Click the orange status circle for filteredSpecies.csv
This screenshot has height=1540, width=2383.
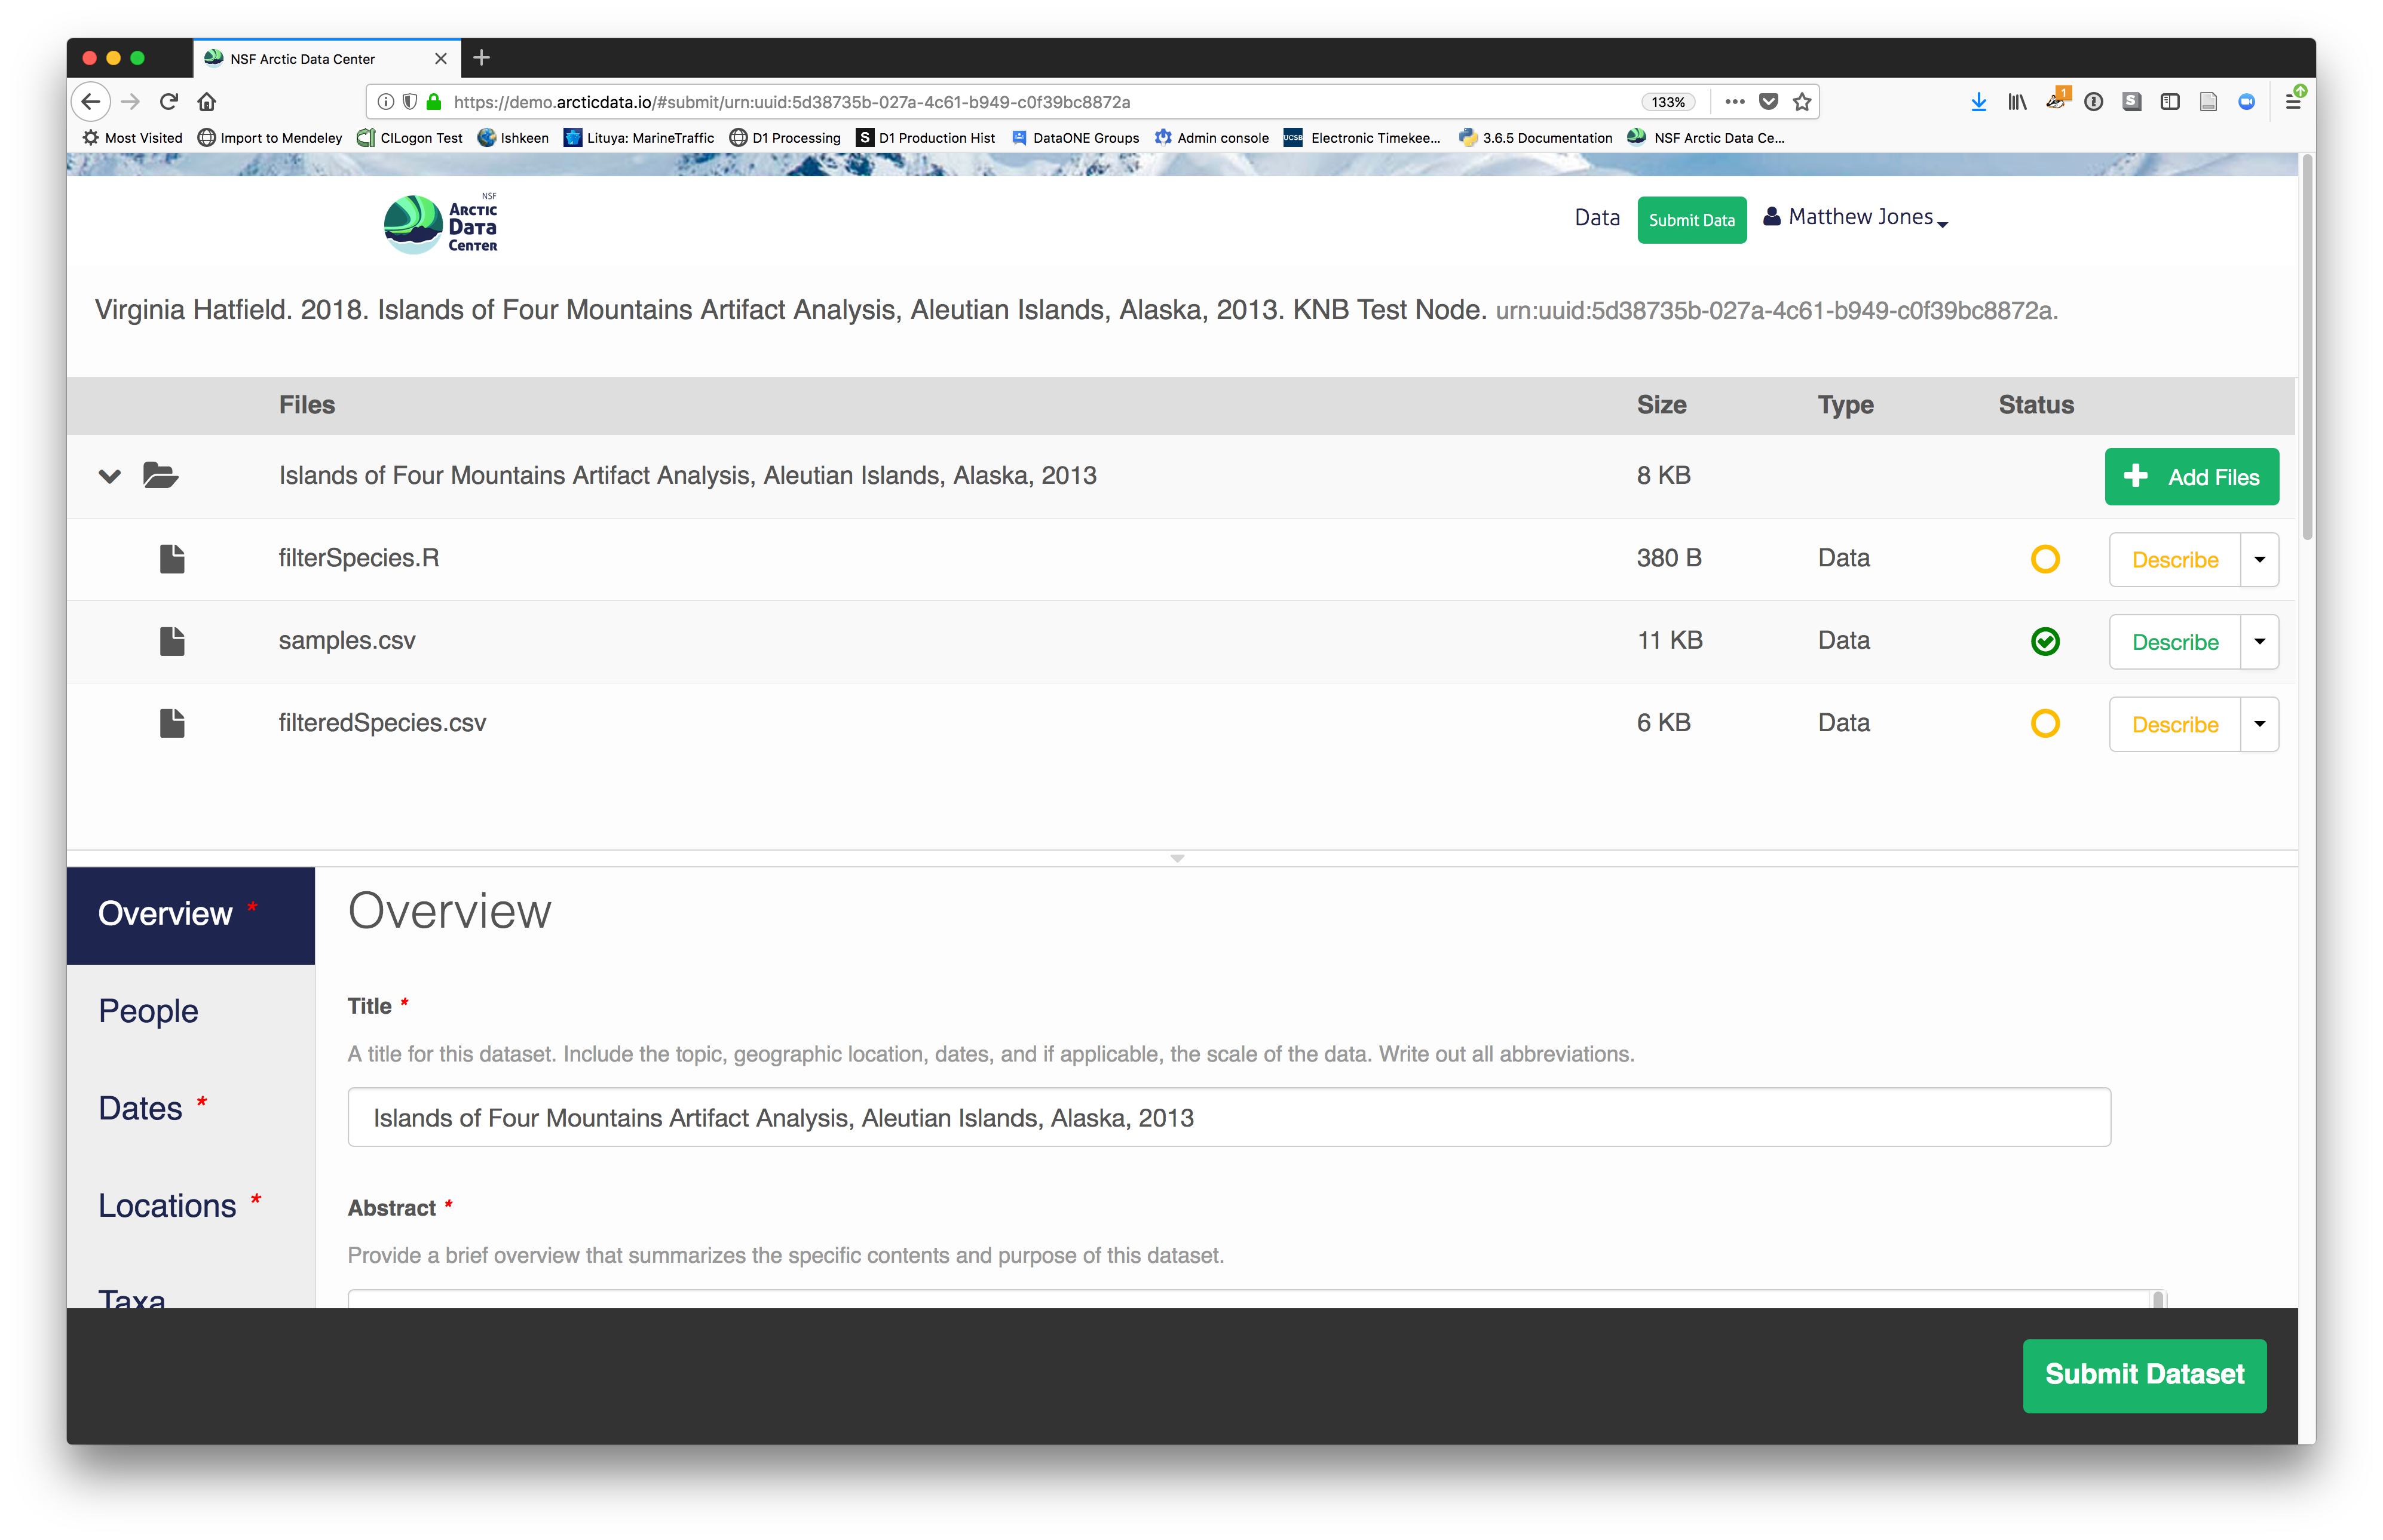[x=2045, y=723]
